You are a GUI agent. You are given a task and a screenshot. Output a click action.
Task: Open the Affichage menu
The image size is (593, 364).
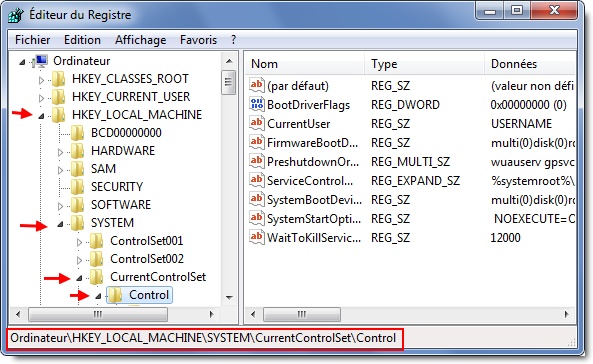141,40
